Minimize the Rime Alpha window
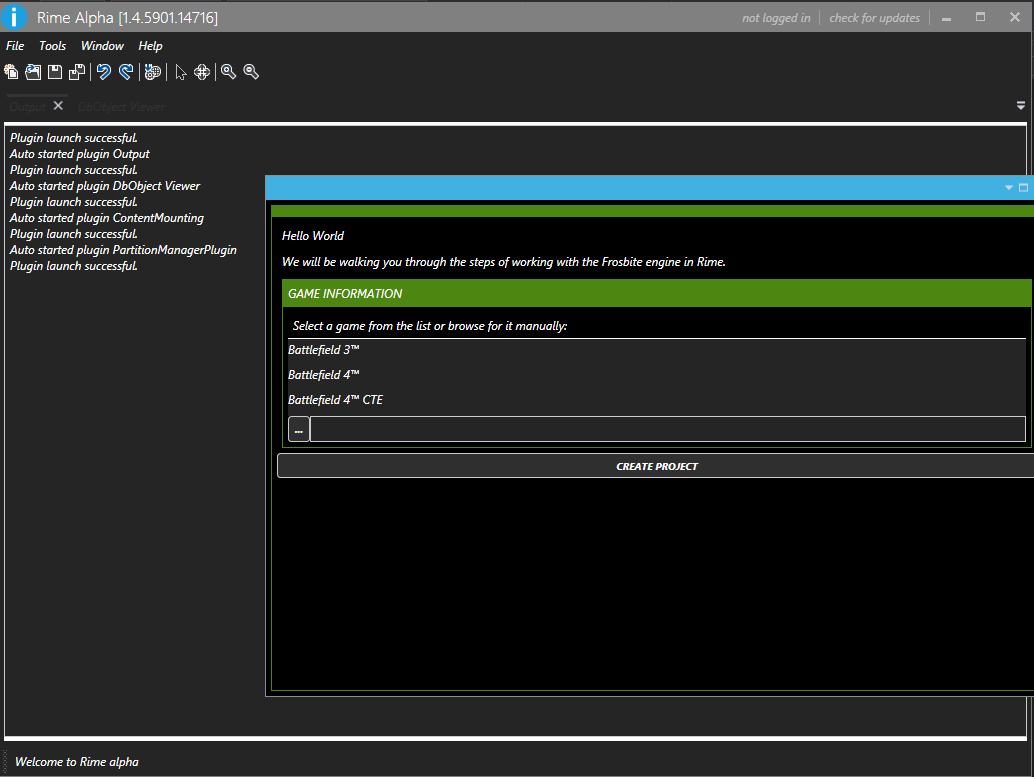This screenshot has height=777, width=1034. (x=946, y=18)
